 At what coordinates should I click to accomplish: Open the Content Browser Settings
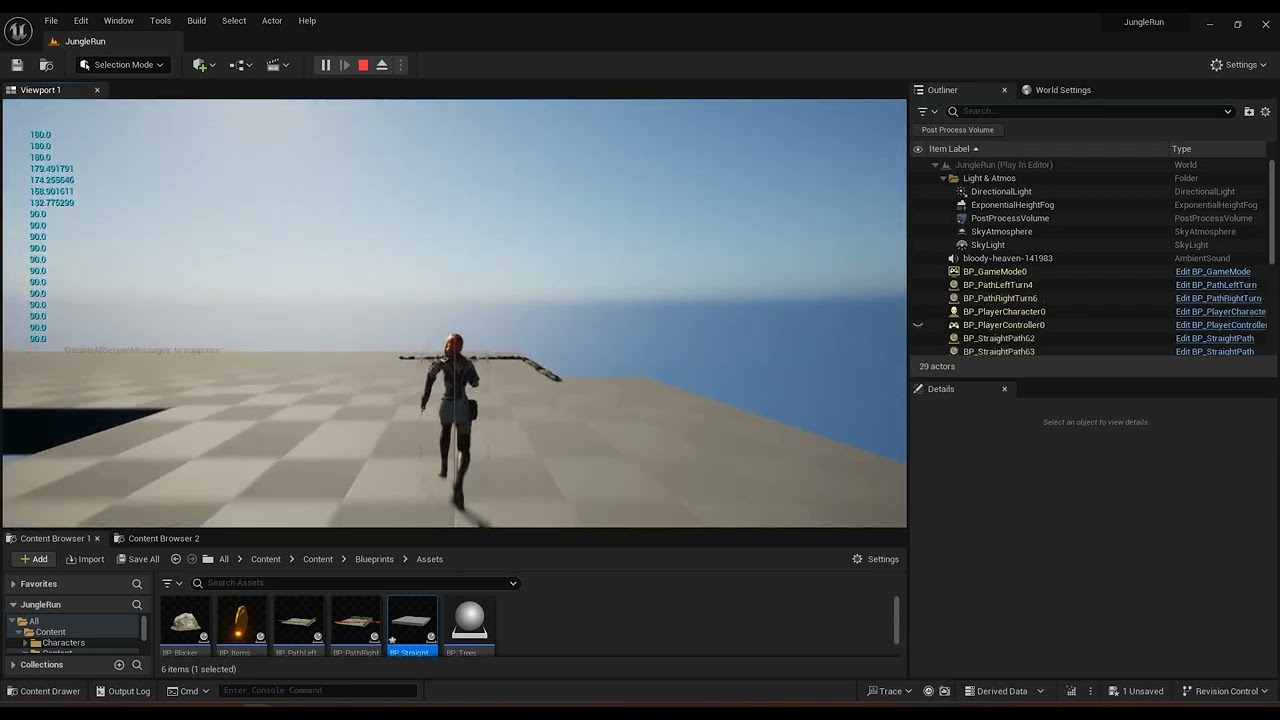point(875,559)
